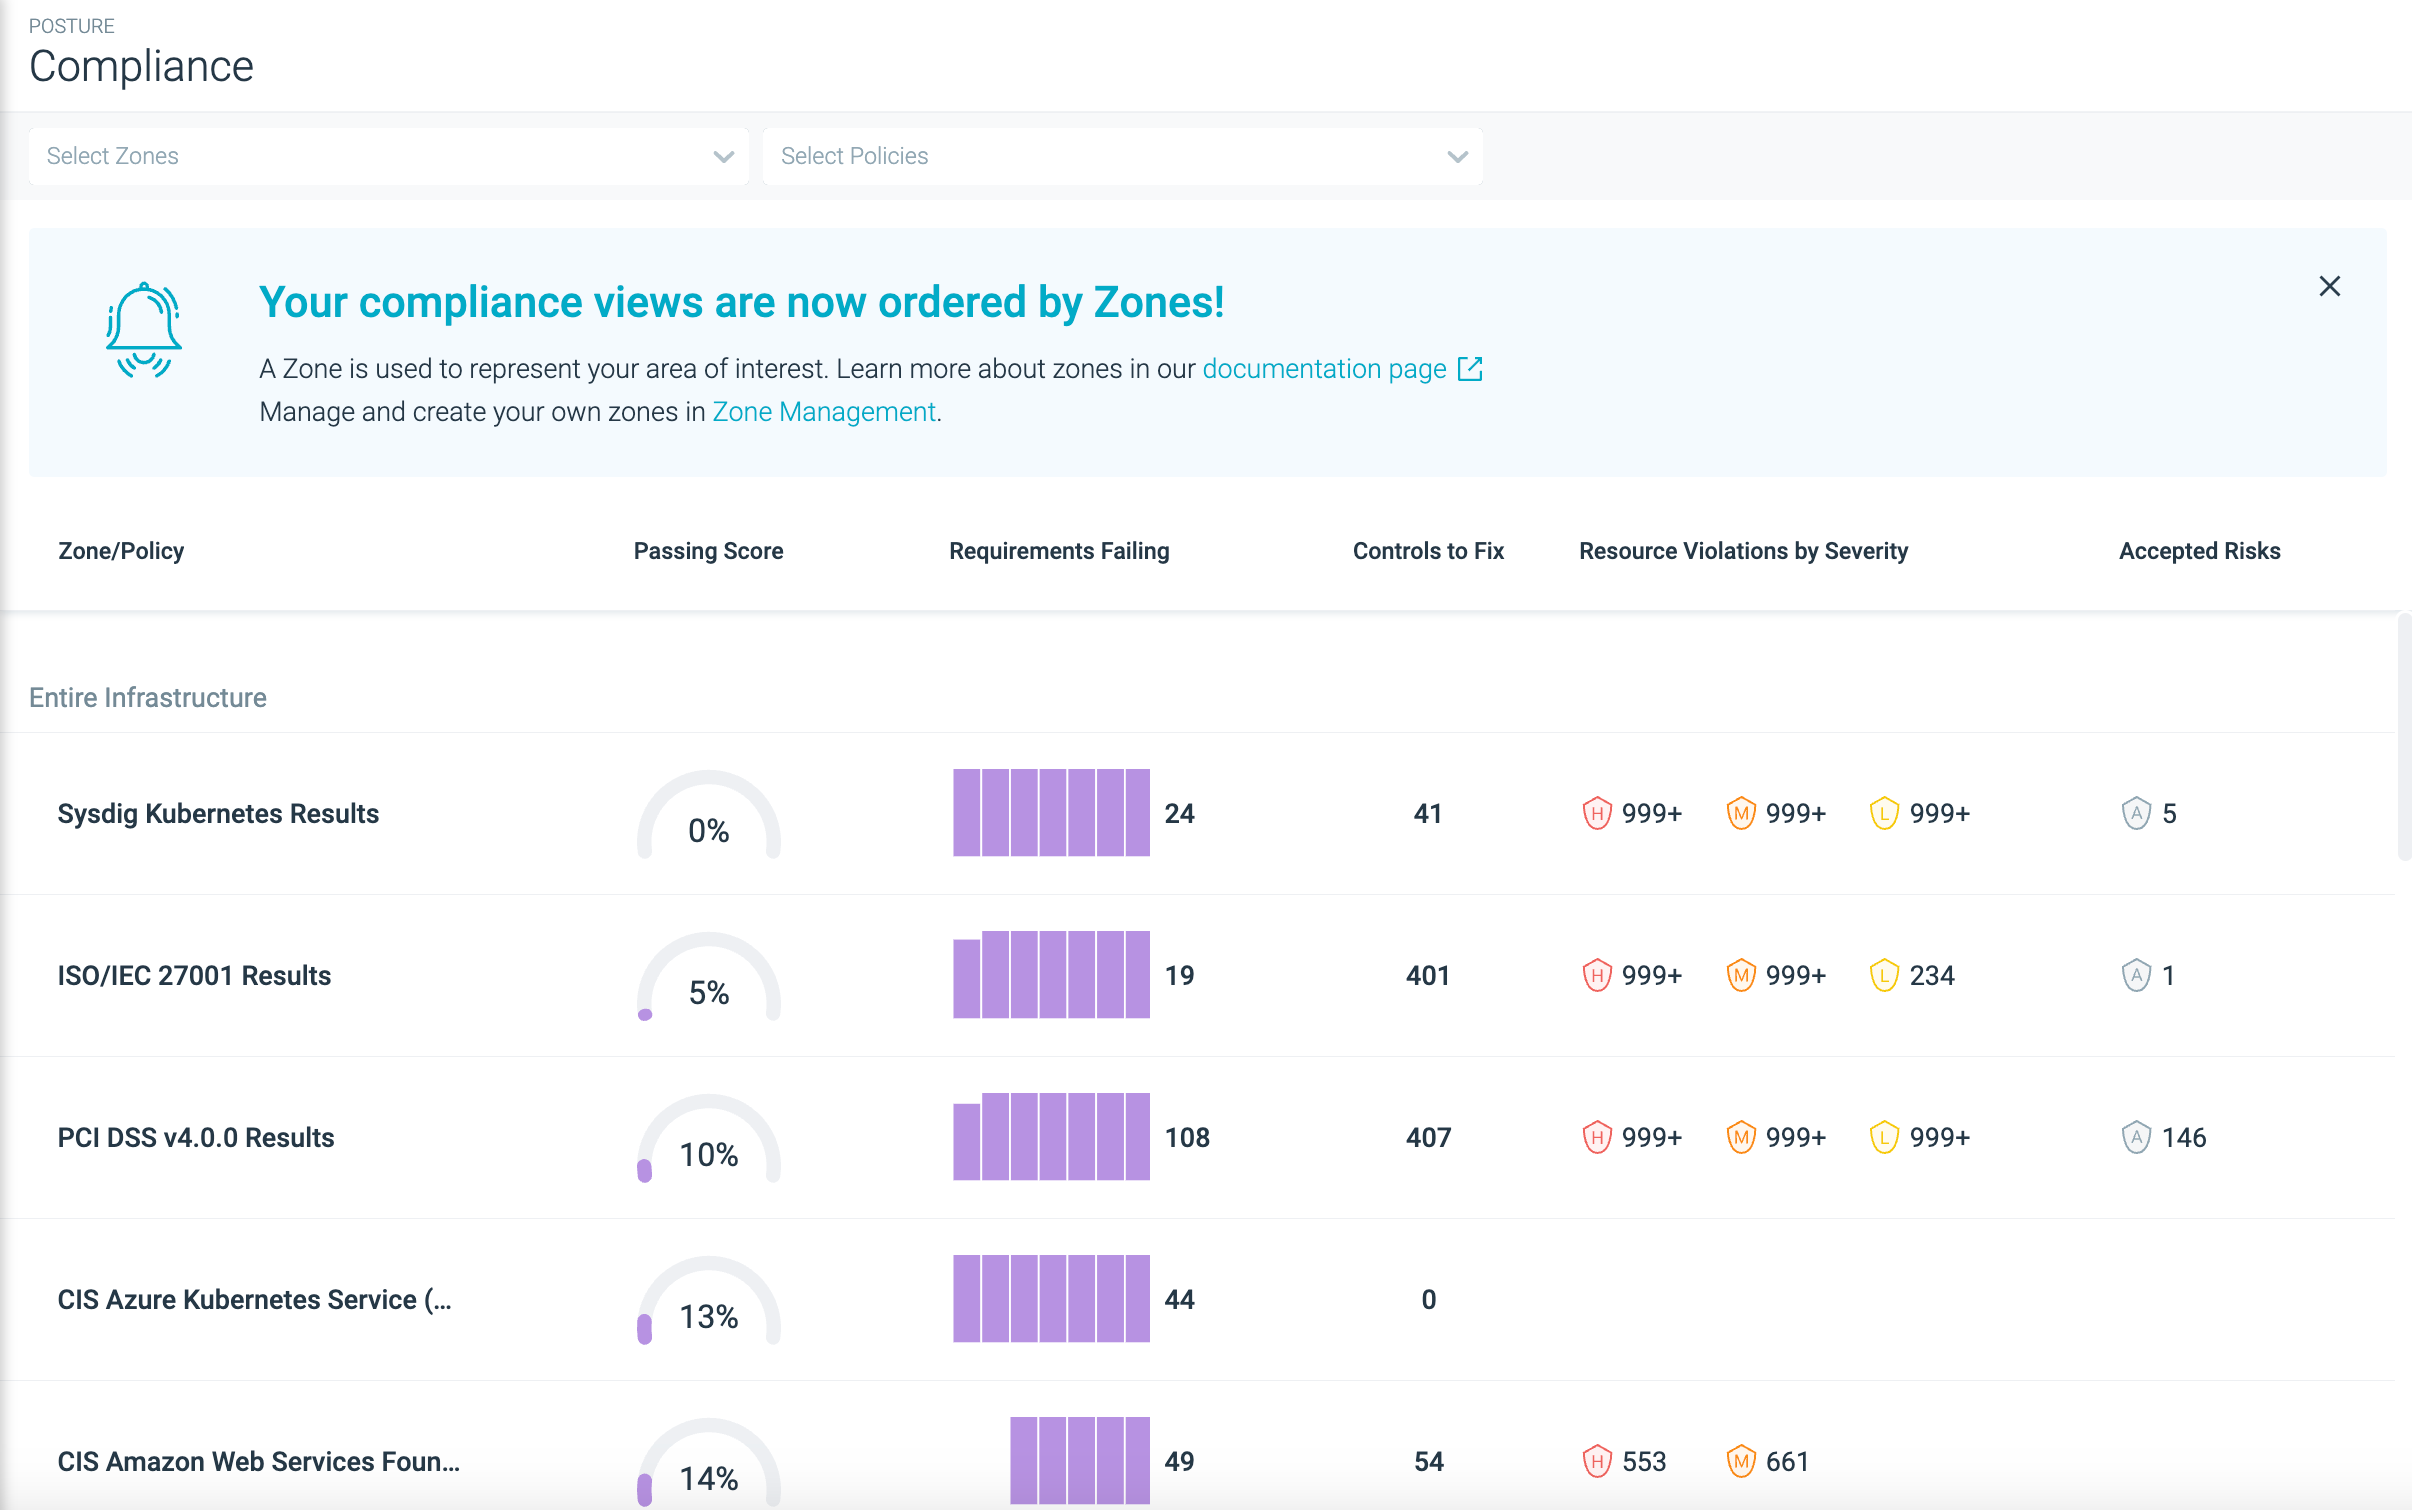Click the 5% passing score gauge
The height and width of the screenshot is (1510, 2412).
point(708,977)
